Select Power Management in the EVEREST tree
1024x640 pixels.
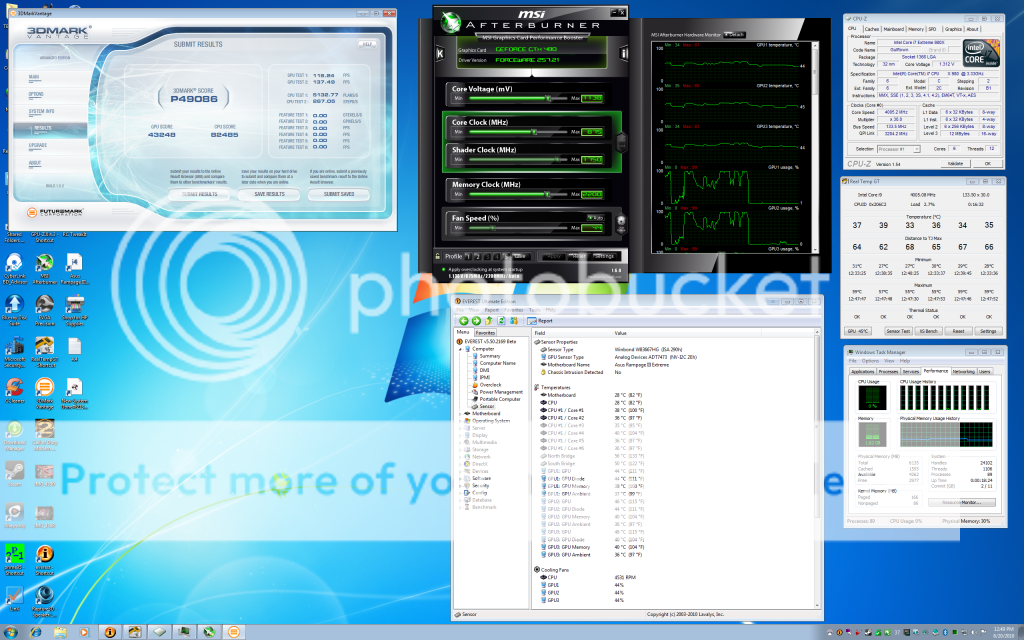501,392
